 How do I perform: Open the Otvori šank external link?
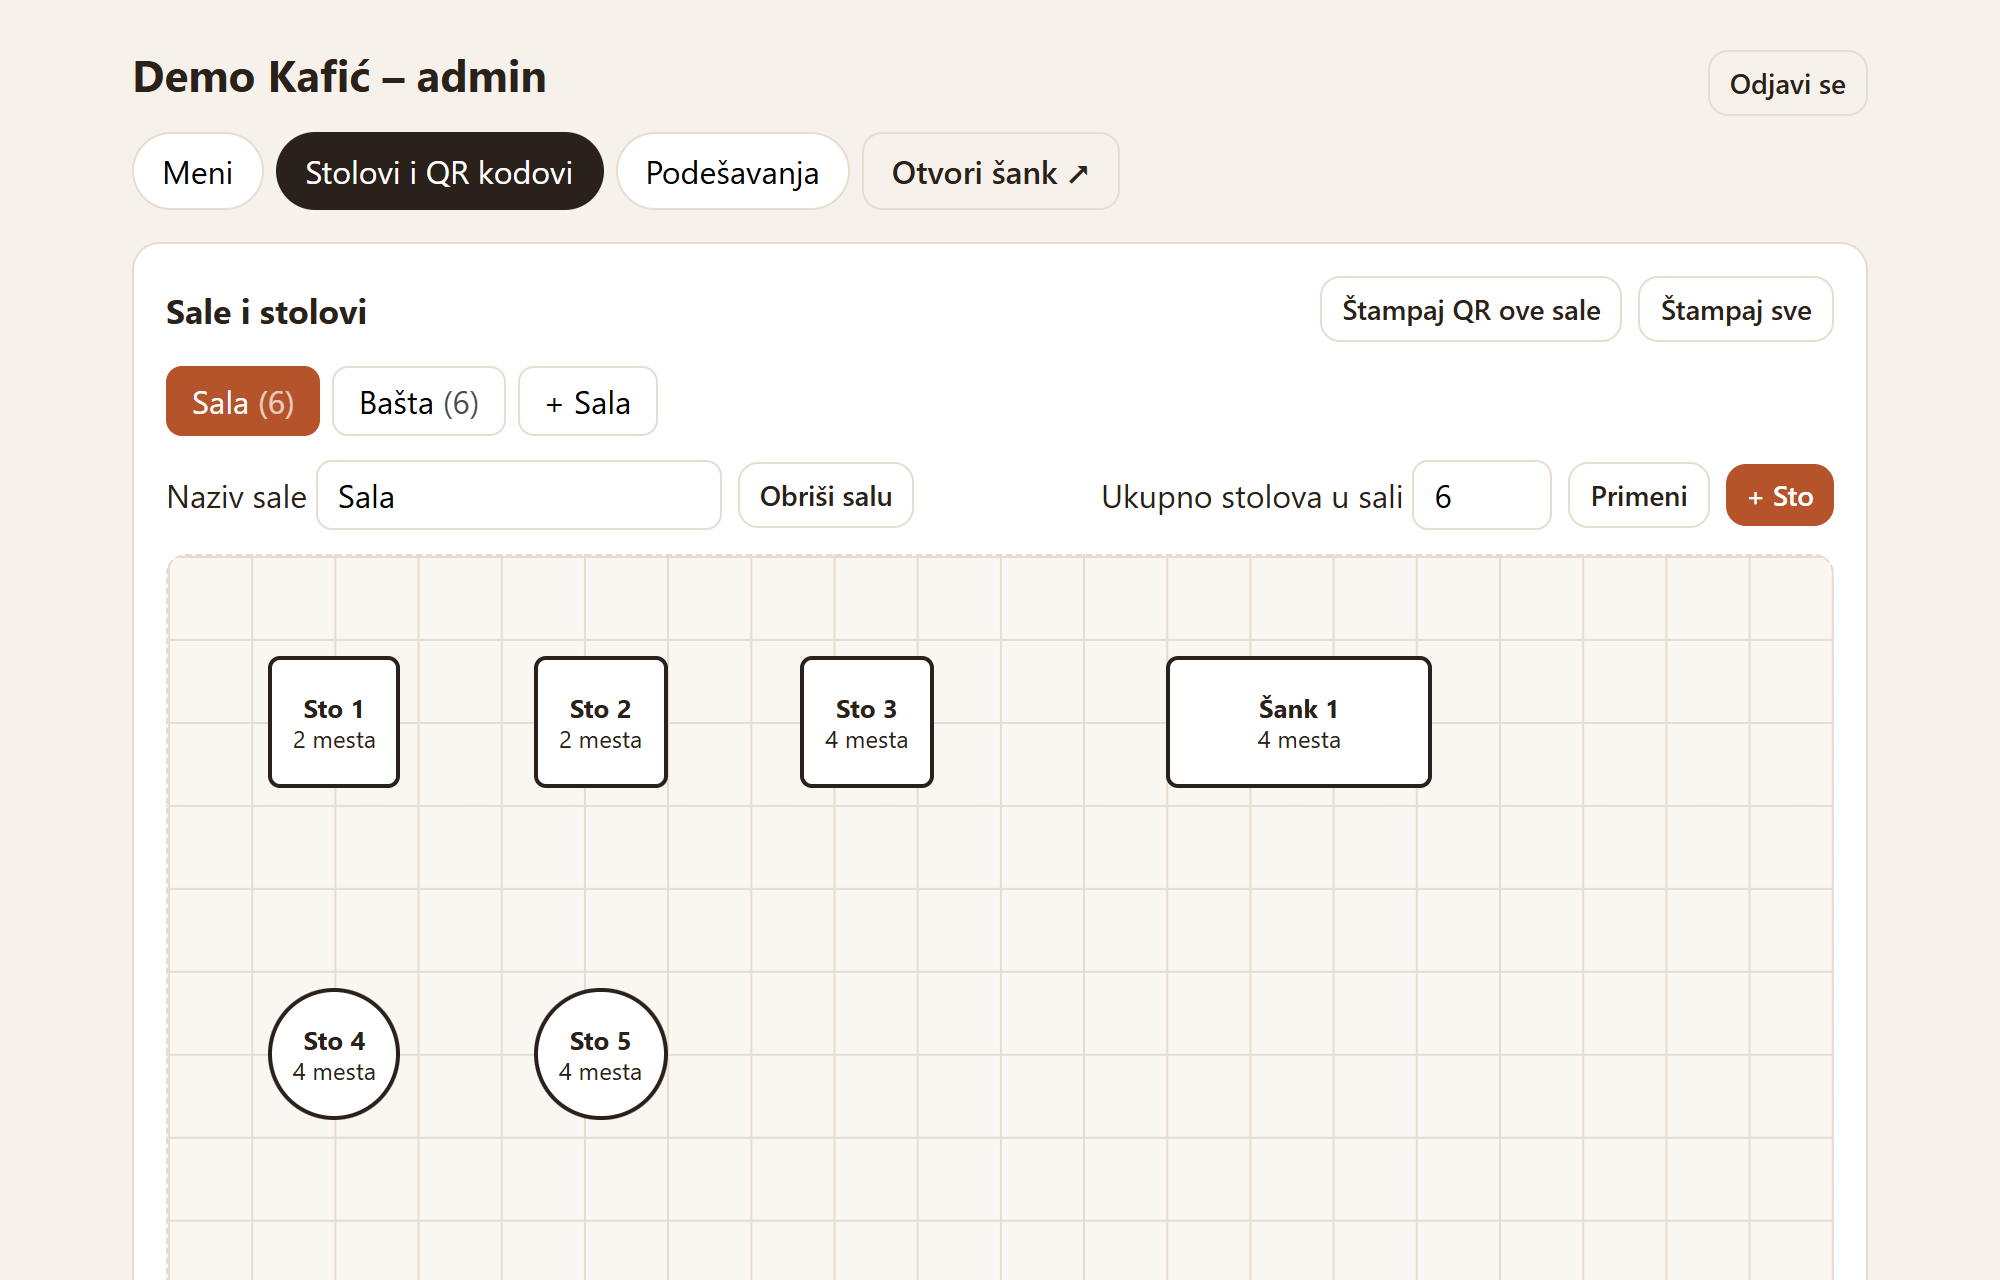(990, 172)
